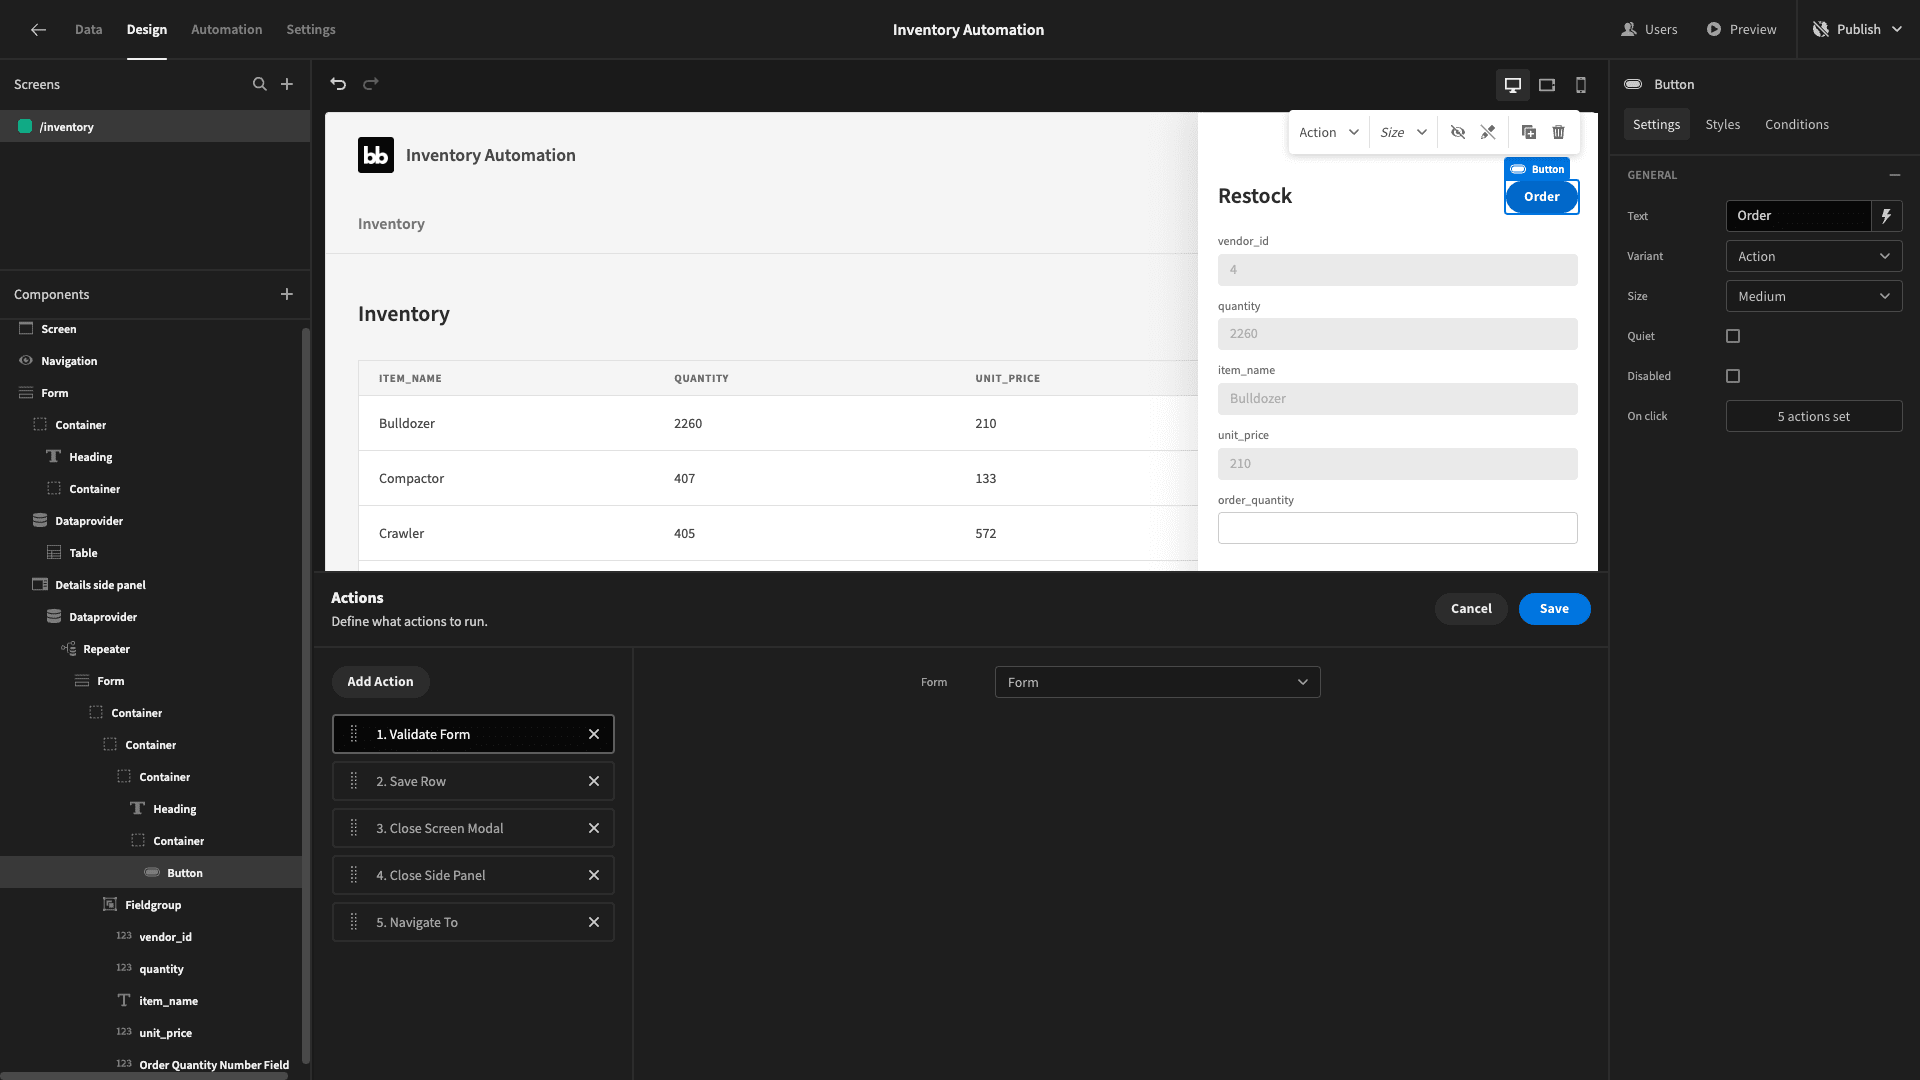Toggle the Disabled checkbox
The image size is (1920, 1080).
(x=1733, y=376)
